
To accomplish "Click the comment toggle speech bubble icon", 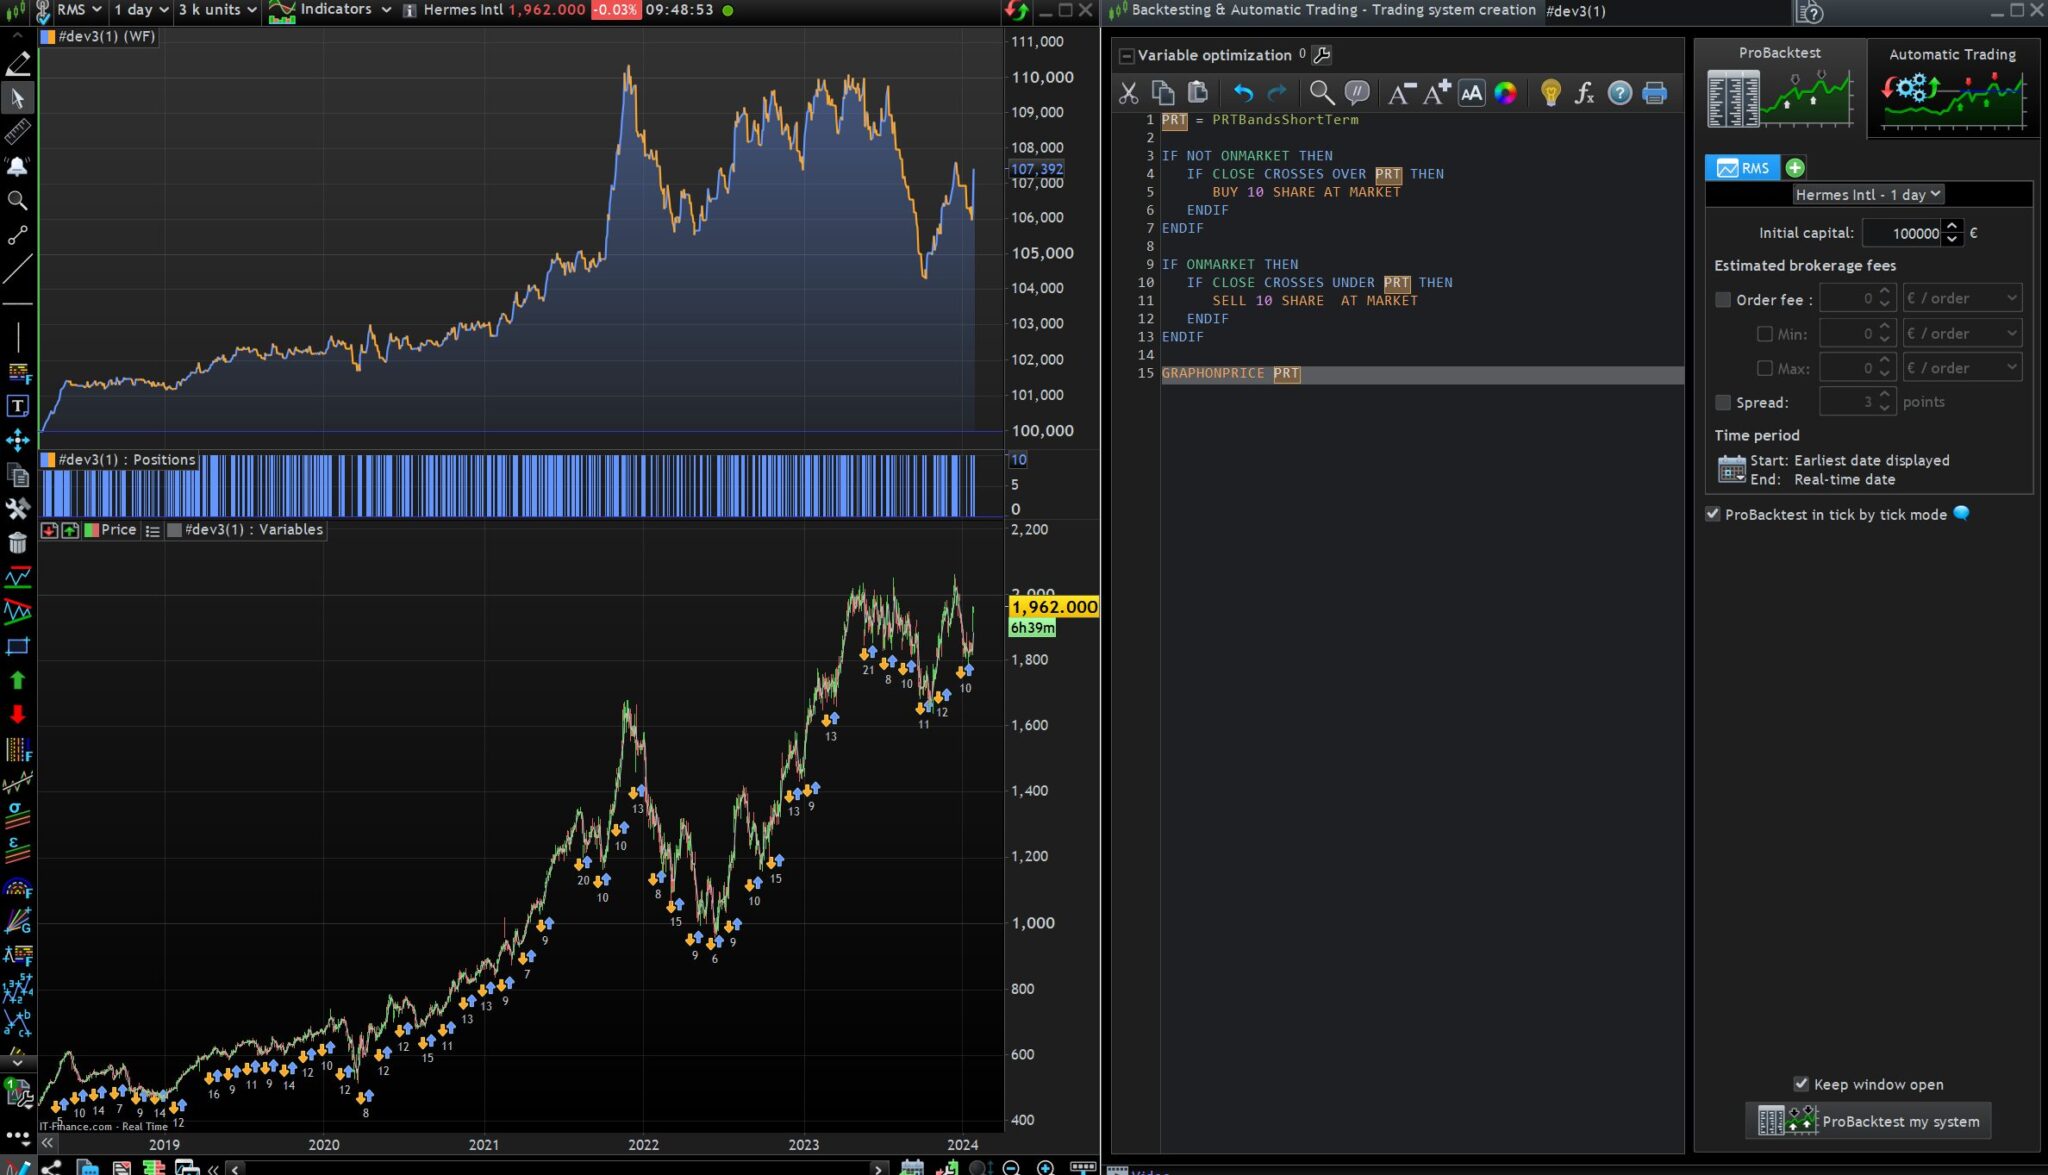I will tap(1357, 93).
